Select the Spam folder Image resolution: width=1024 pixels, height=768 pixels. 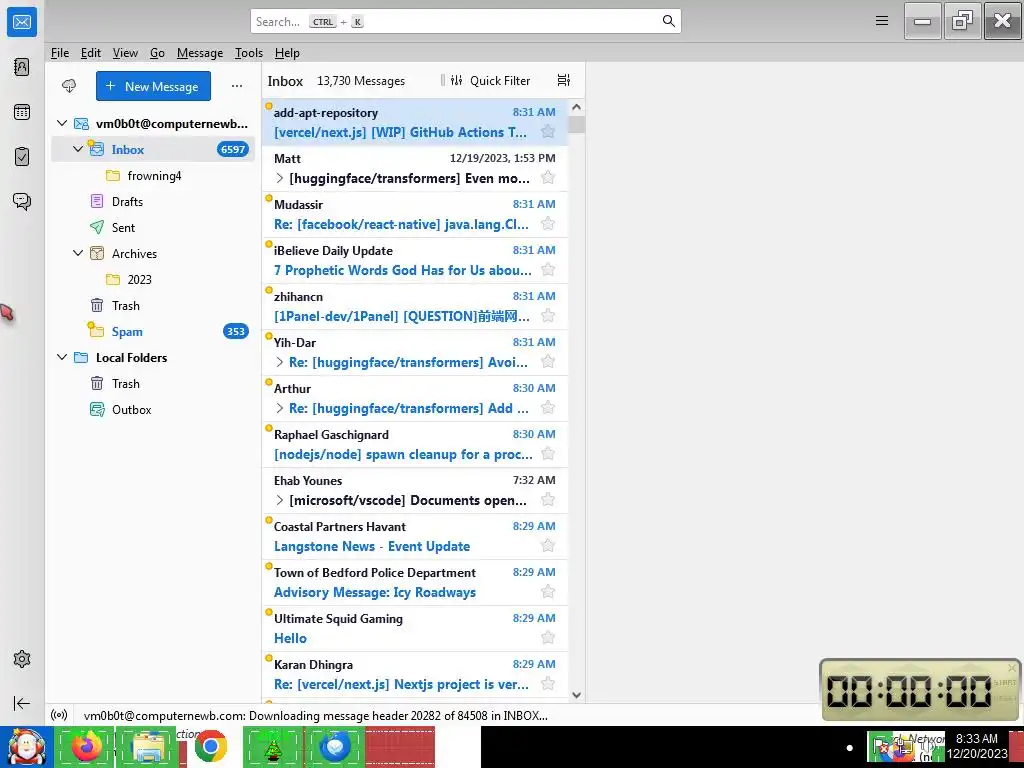click(153, 332)
